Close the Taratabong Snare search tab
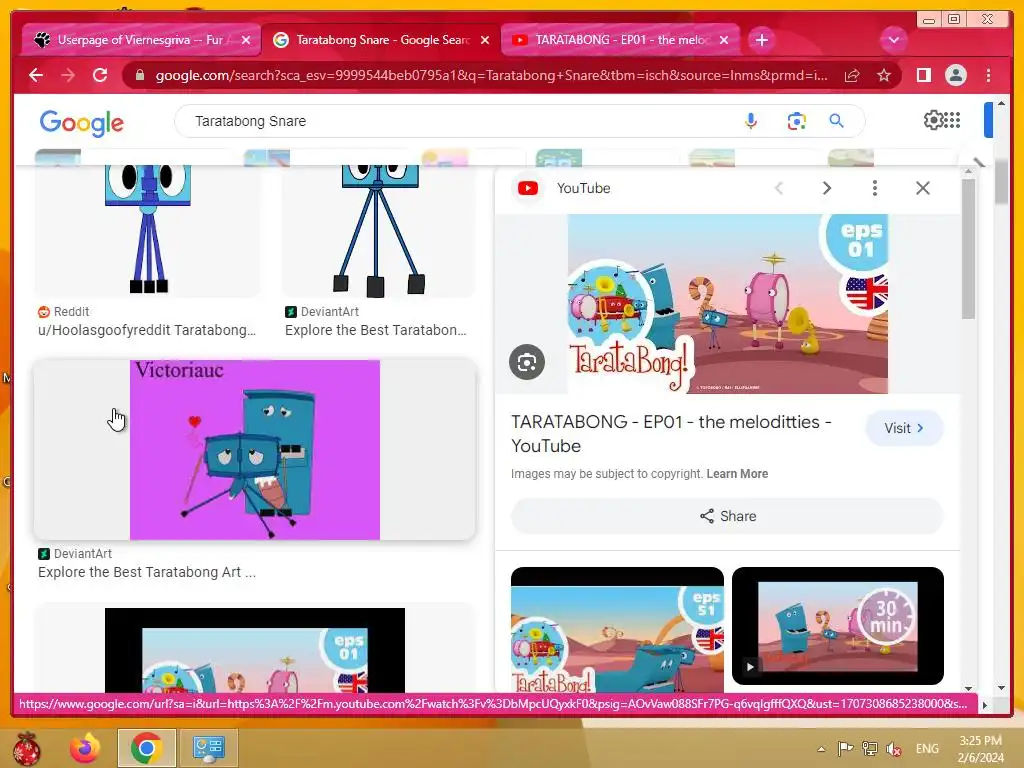Screen dimensions: 1024x768 (x=485, y=40)
